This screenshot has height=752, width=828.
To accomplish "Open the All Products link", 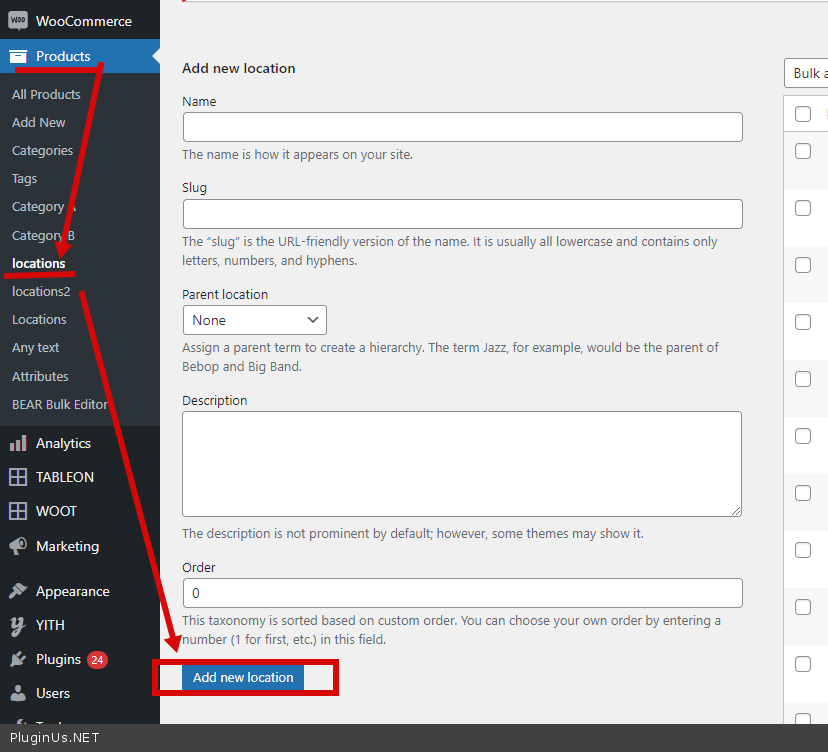I will pyautogui.click(x=46, y=94).
